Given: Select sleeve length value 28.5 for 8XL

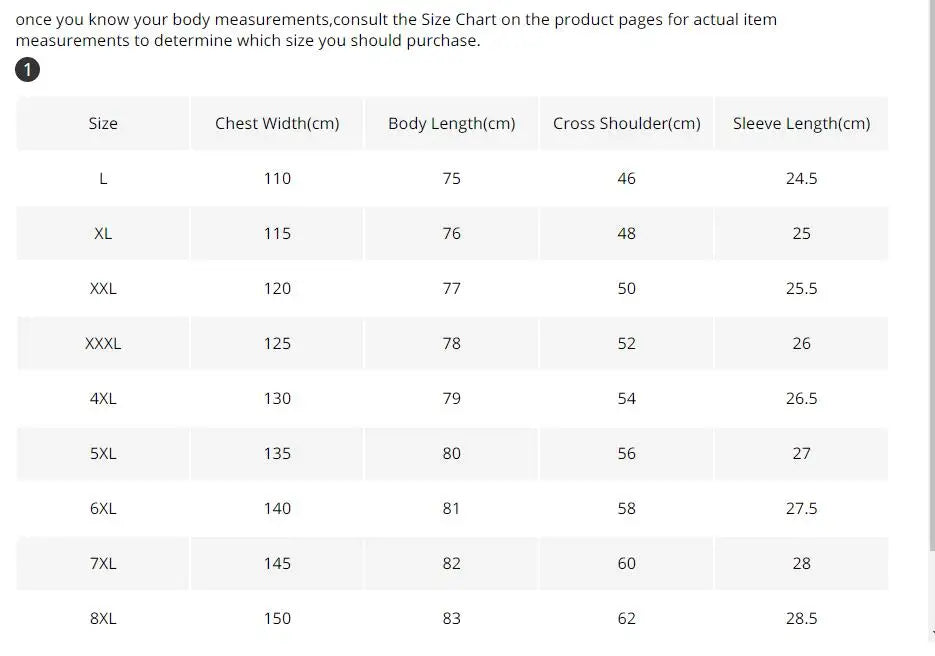Looking at the screenshot, I should (801, 619).
